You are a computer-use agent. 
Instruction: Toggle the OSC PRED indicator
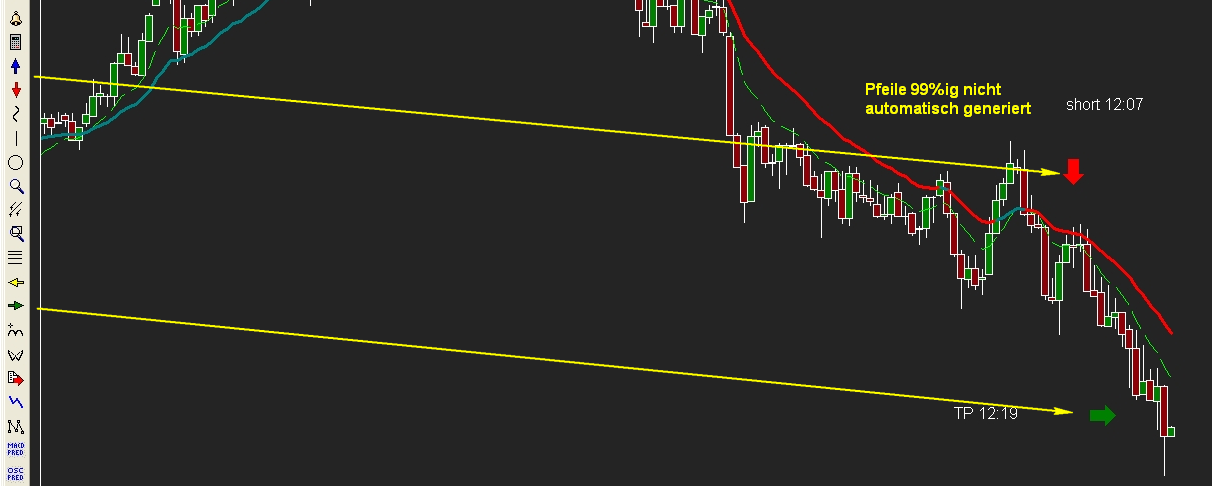click(x=15, y=472)
